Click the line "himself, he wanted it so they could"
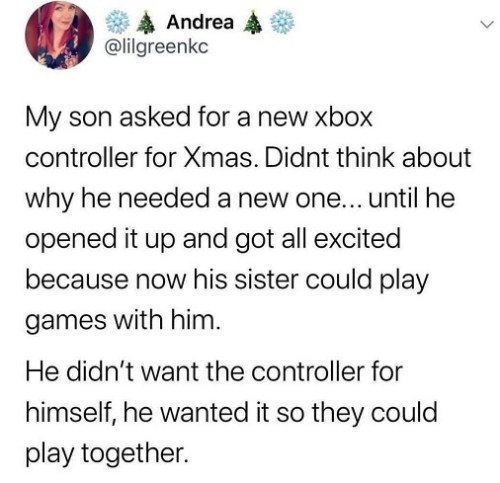 (x=231, y=413)
